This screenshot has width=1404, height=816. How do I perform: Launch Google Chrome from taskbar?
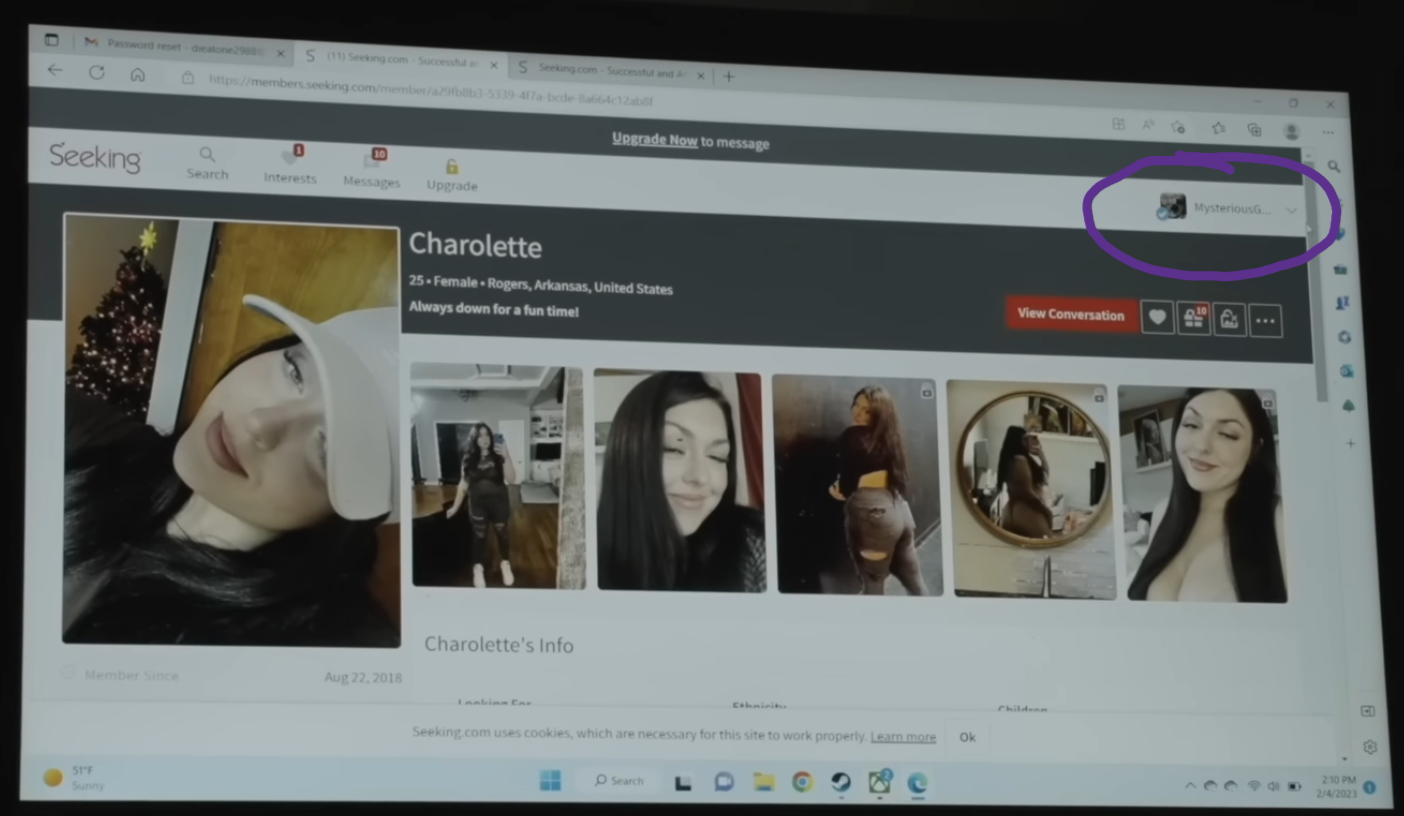[x=802, y=782]
